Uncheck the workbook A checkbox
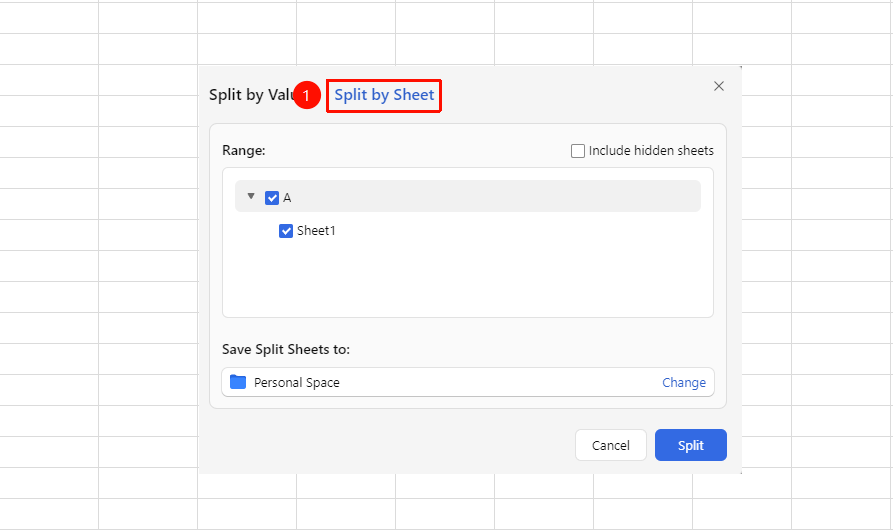This screenshot has height=530, width=893. (x=272, y=198)
